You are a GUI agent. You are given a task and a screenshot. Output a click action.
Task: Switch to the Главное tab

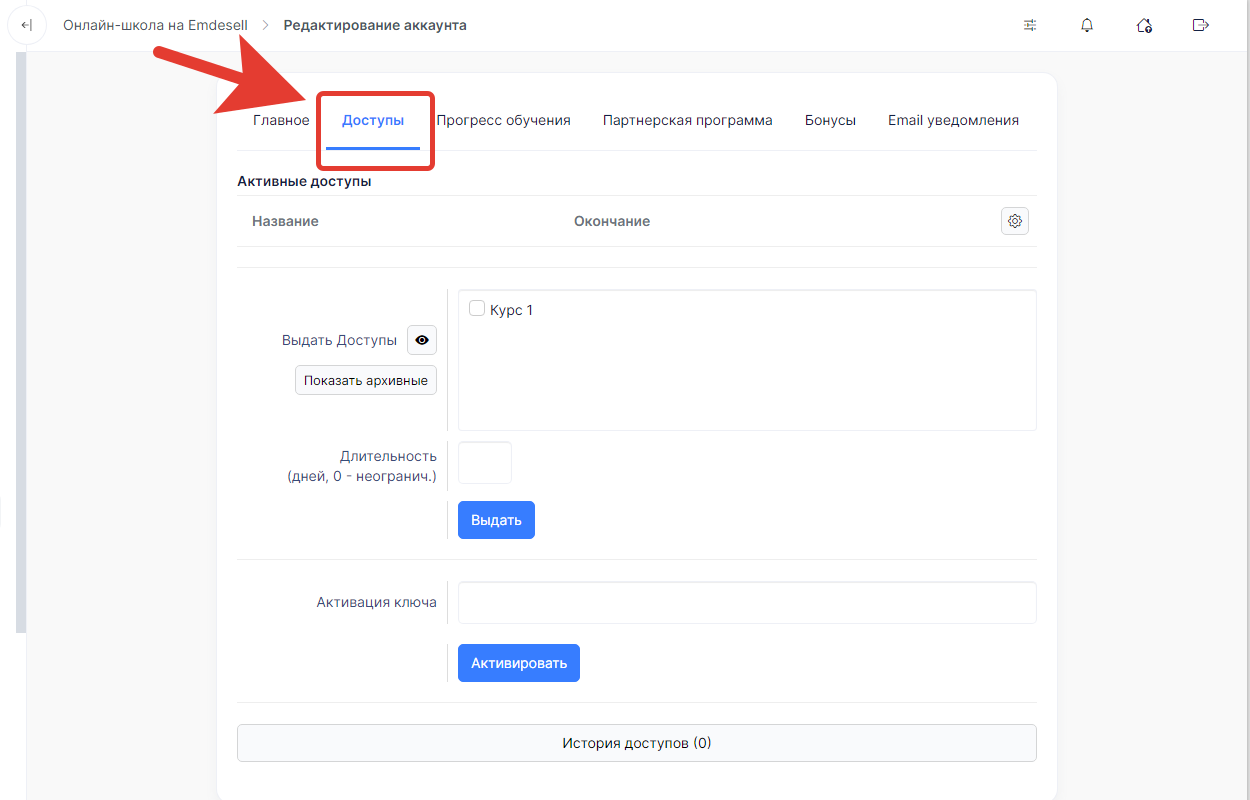(x=281, y=120)
